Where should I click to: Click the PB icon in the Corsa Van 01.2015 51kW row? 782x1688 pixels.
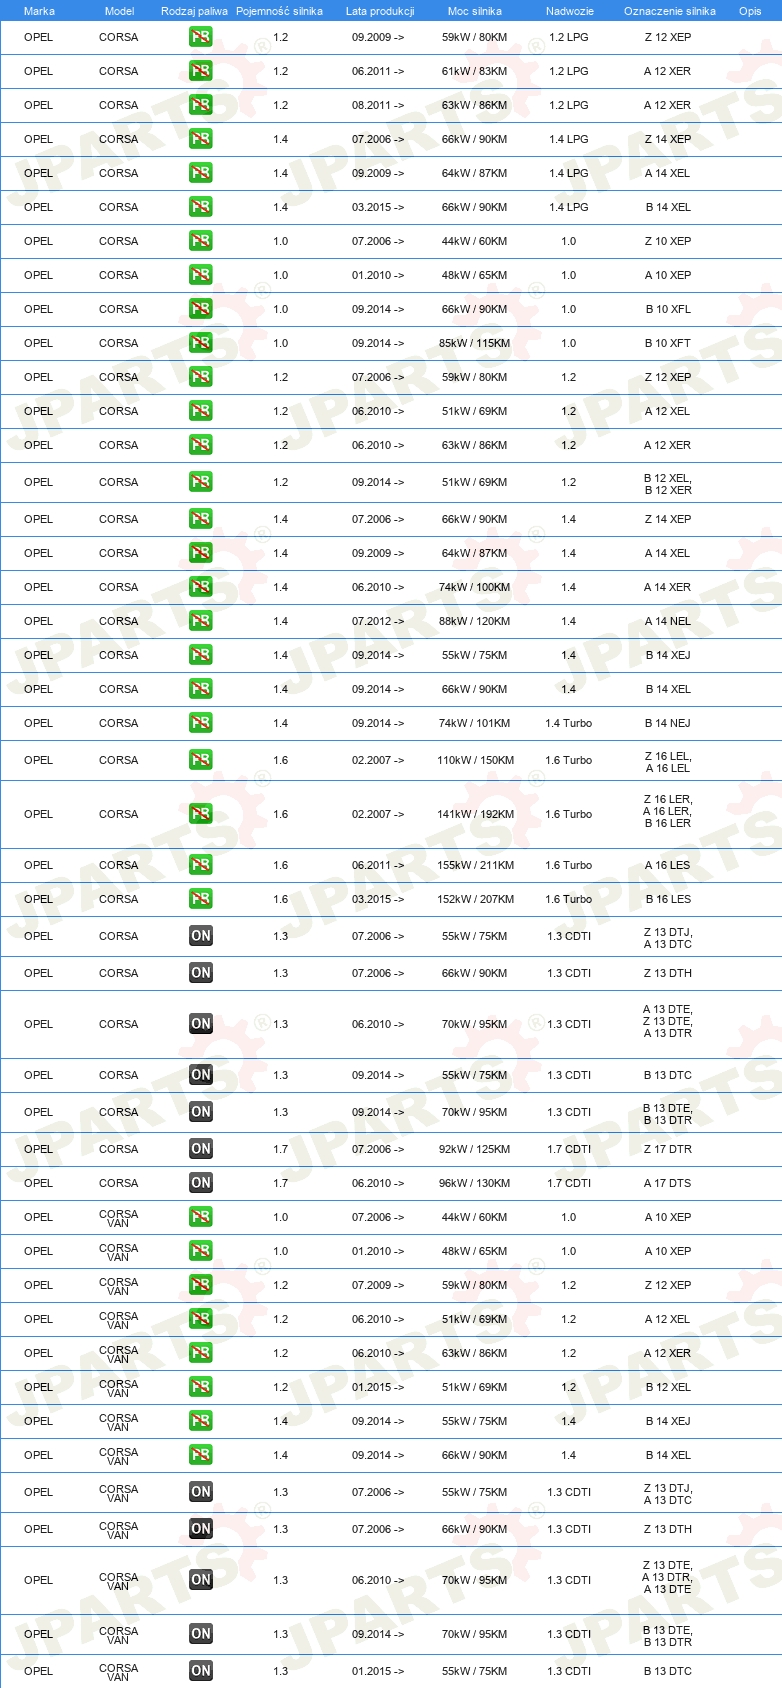201,1387
